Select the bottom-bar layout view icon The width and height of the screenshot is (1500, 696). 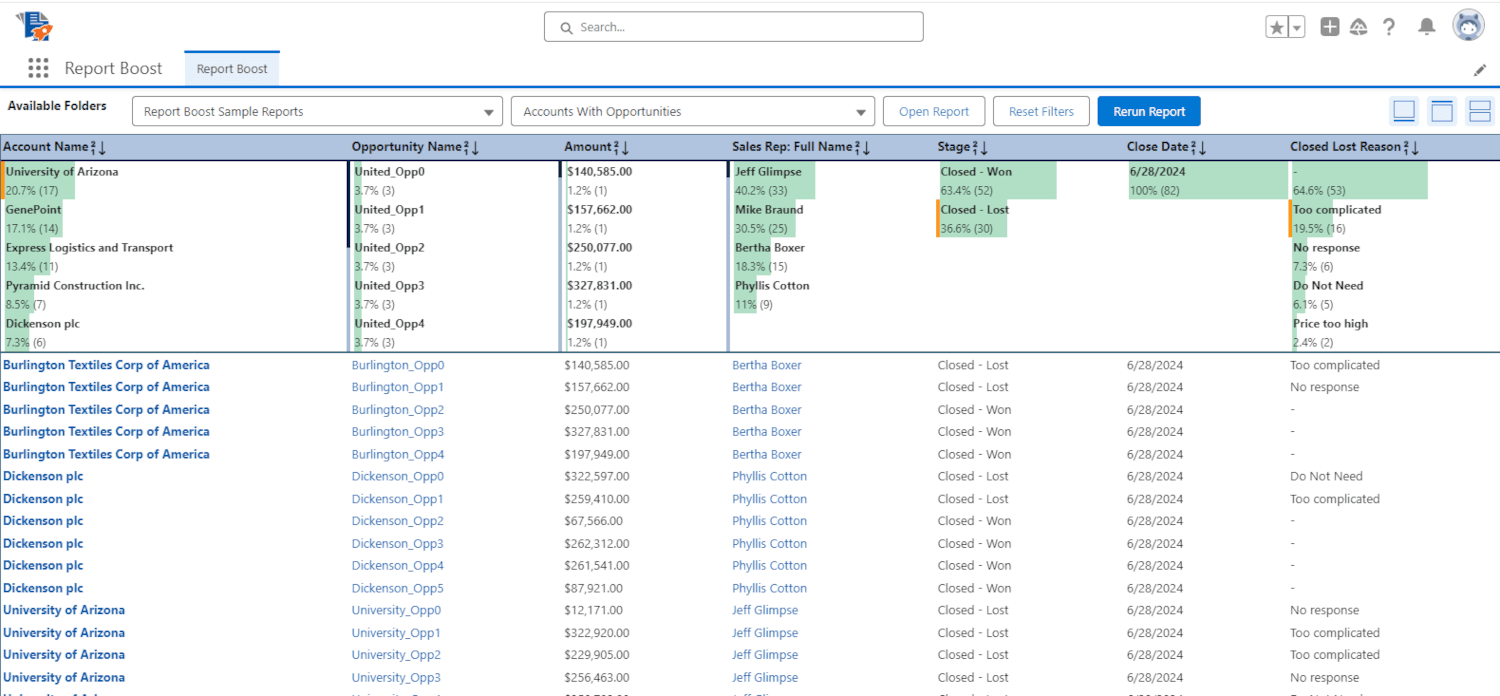[1404, 111]
